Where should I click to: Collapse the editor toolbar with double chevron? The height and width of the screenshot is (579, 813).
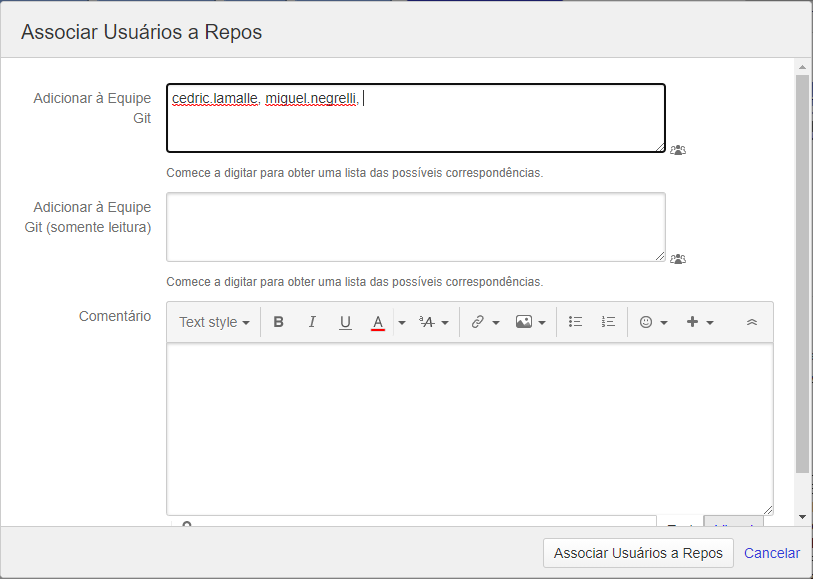click(752, 322)
